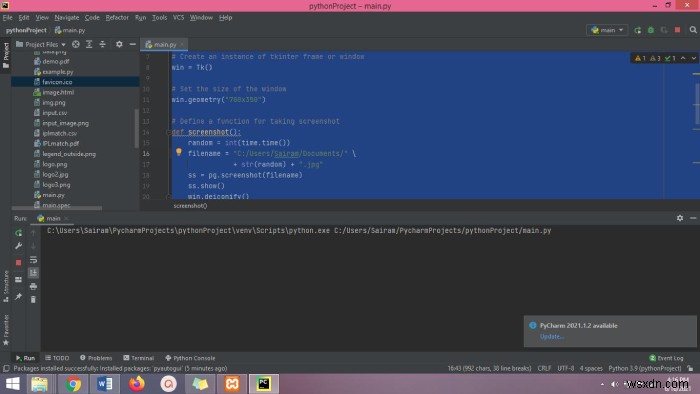Open the Project Files view dropdown

41,44
